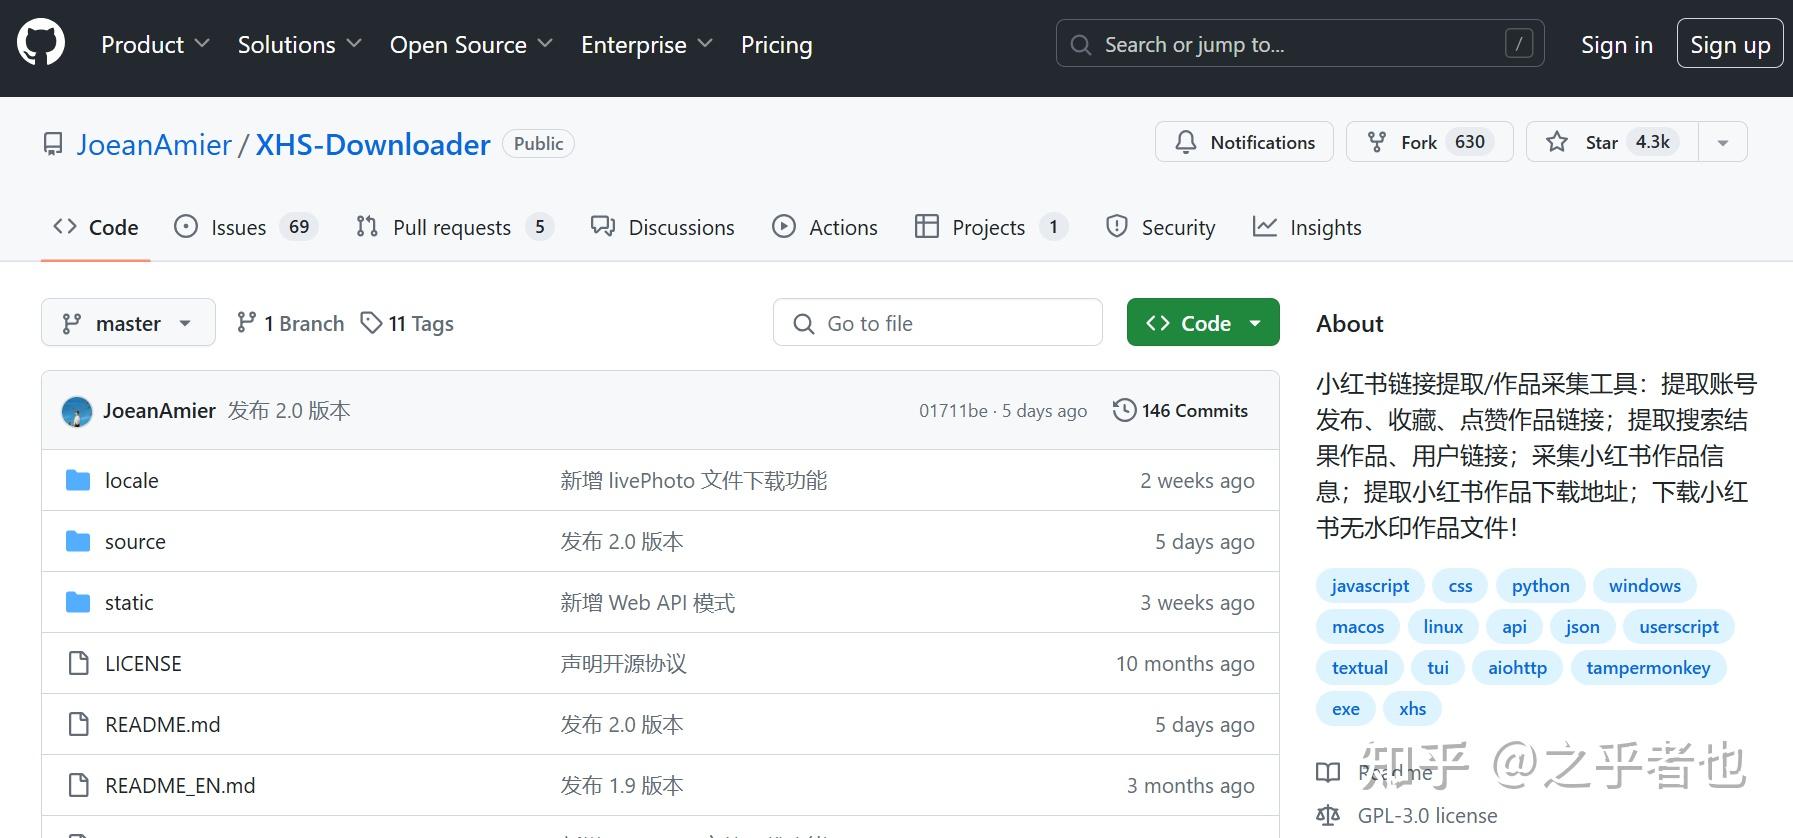Click the GitHub logo icon
1793x838 pixels.
[41, 44]
